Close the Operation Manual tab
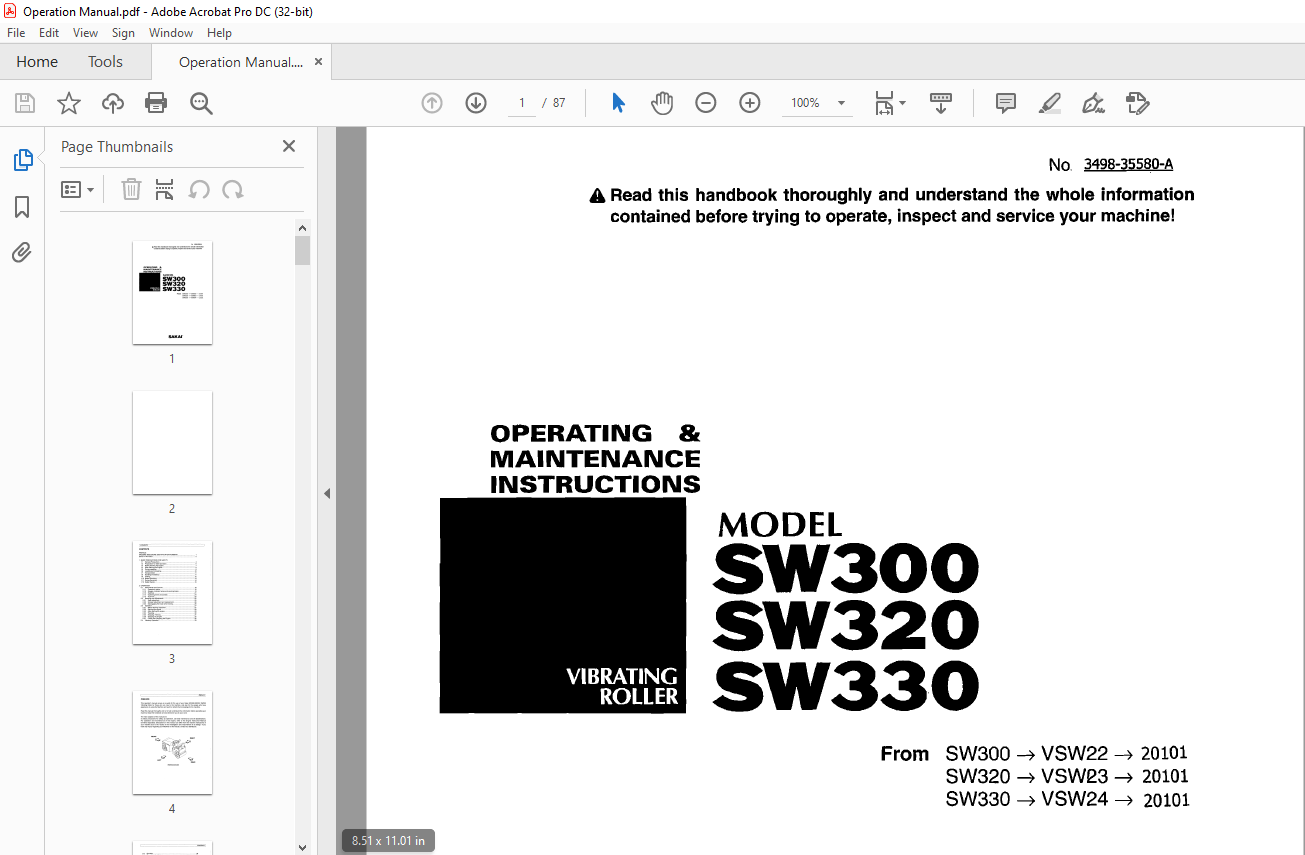Screen dimensions: 1305x855 [x=319, y=62]
